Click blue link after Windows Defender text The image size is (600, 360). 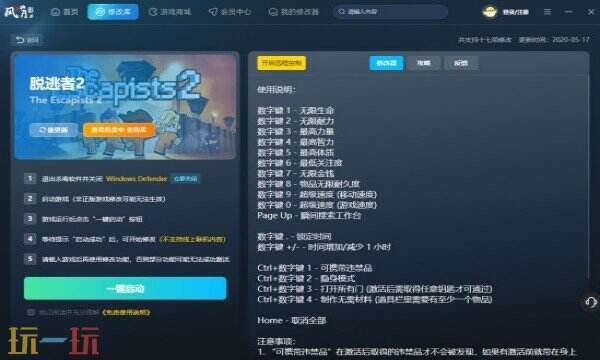[x=185, y=179]
